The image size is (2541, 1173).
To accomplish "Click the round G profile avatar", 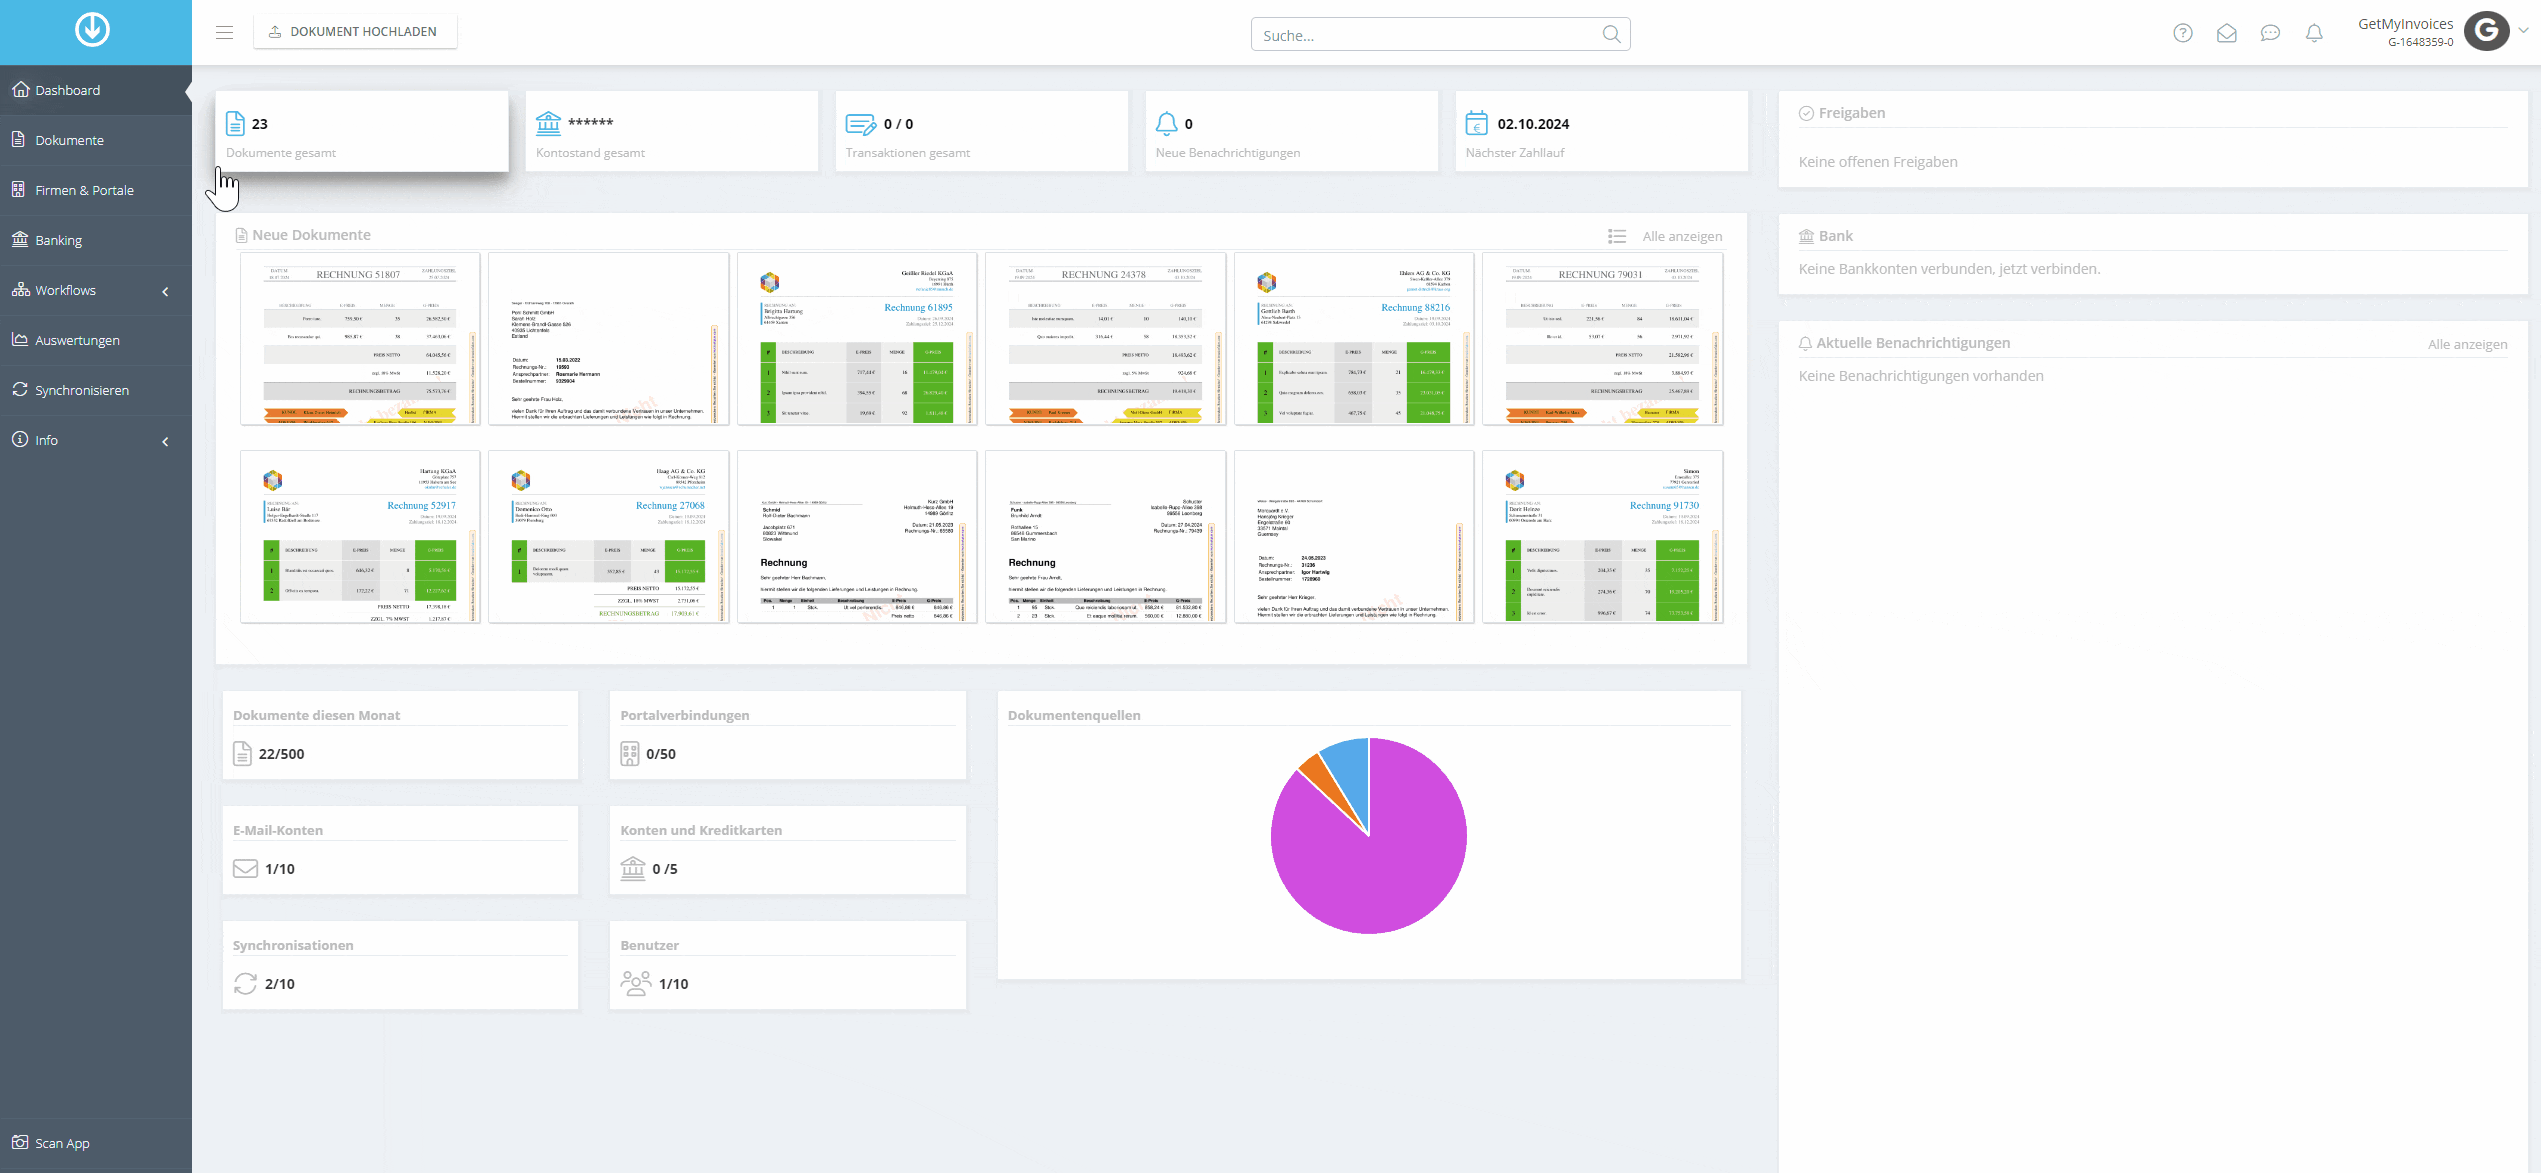I will click(x=2487, y=31).
